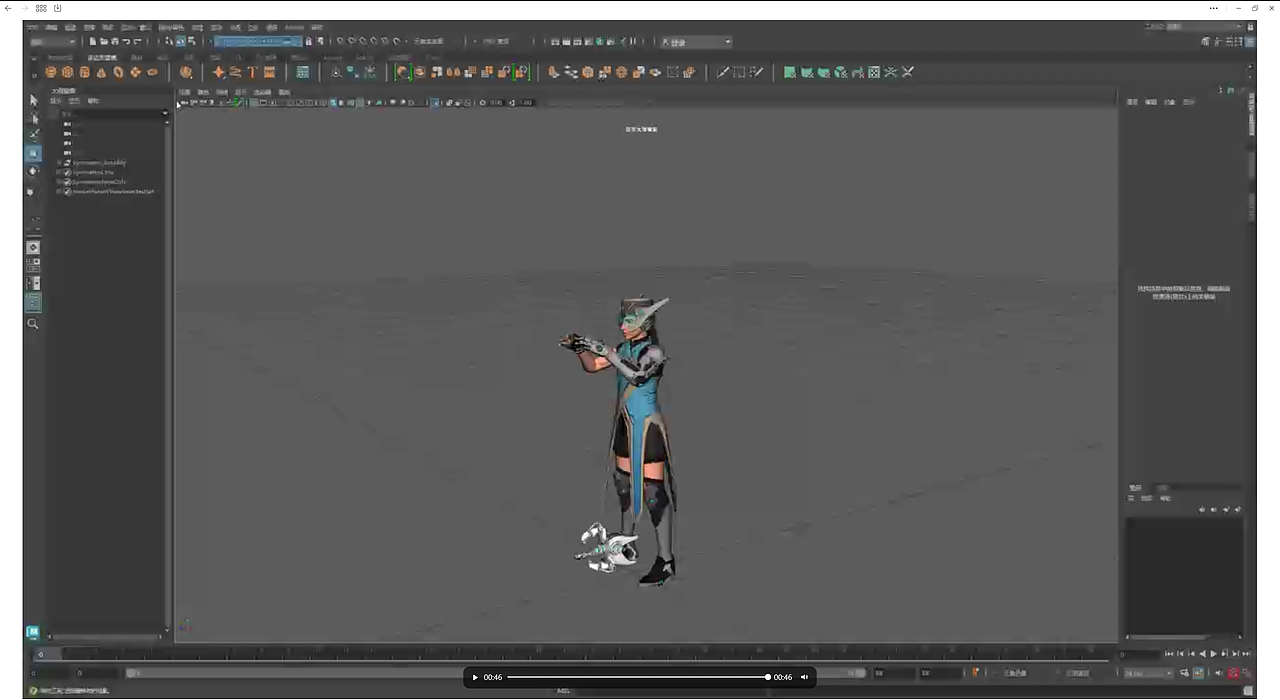
Task: Toggle snap to grids magnet icon
Action: [x=341, y=42]
